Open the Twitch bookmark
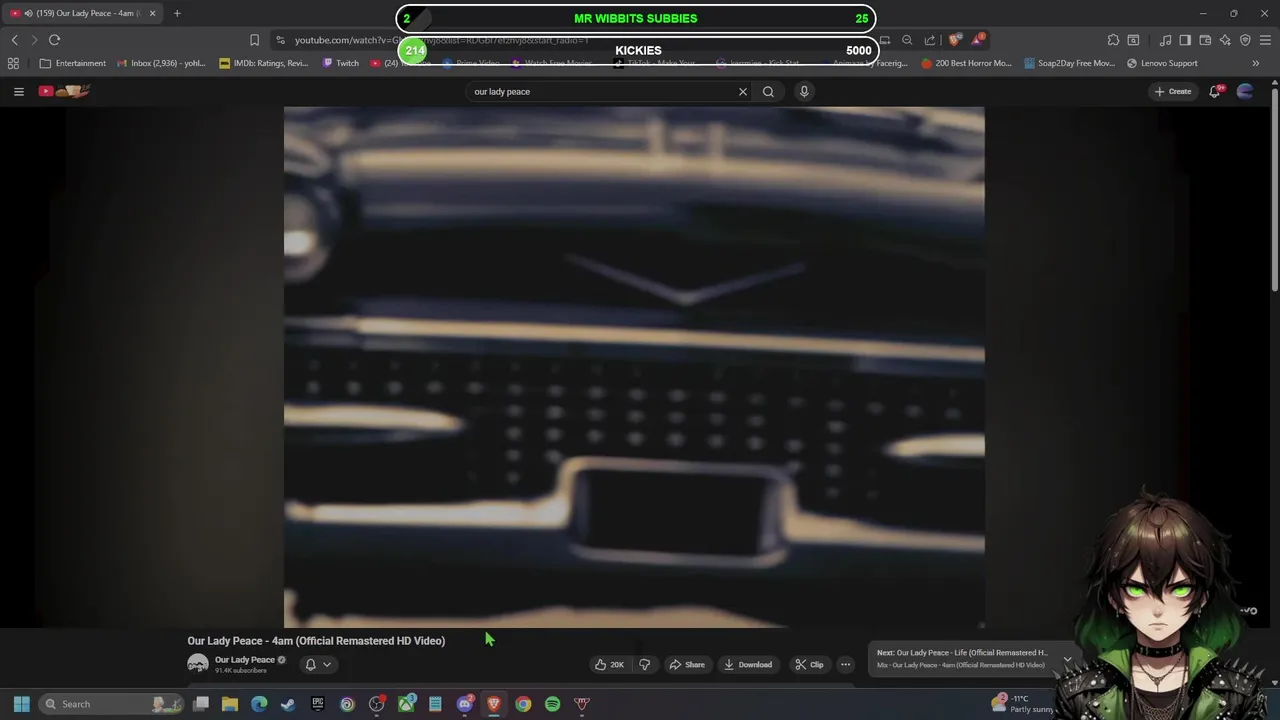1280x720 pixels. coord(340,63)
